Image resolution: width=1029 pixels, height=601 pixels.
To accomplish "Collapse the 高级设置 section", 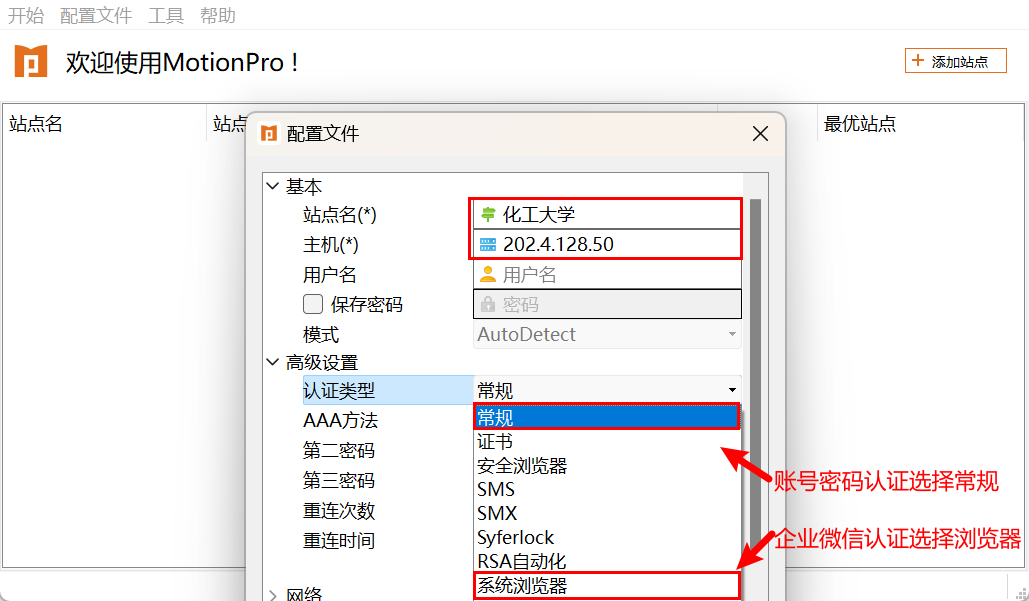I will tap(273, 363).
